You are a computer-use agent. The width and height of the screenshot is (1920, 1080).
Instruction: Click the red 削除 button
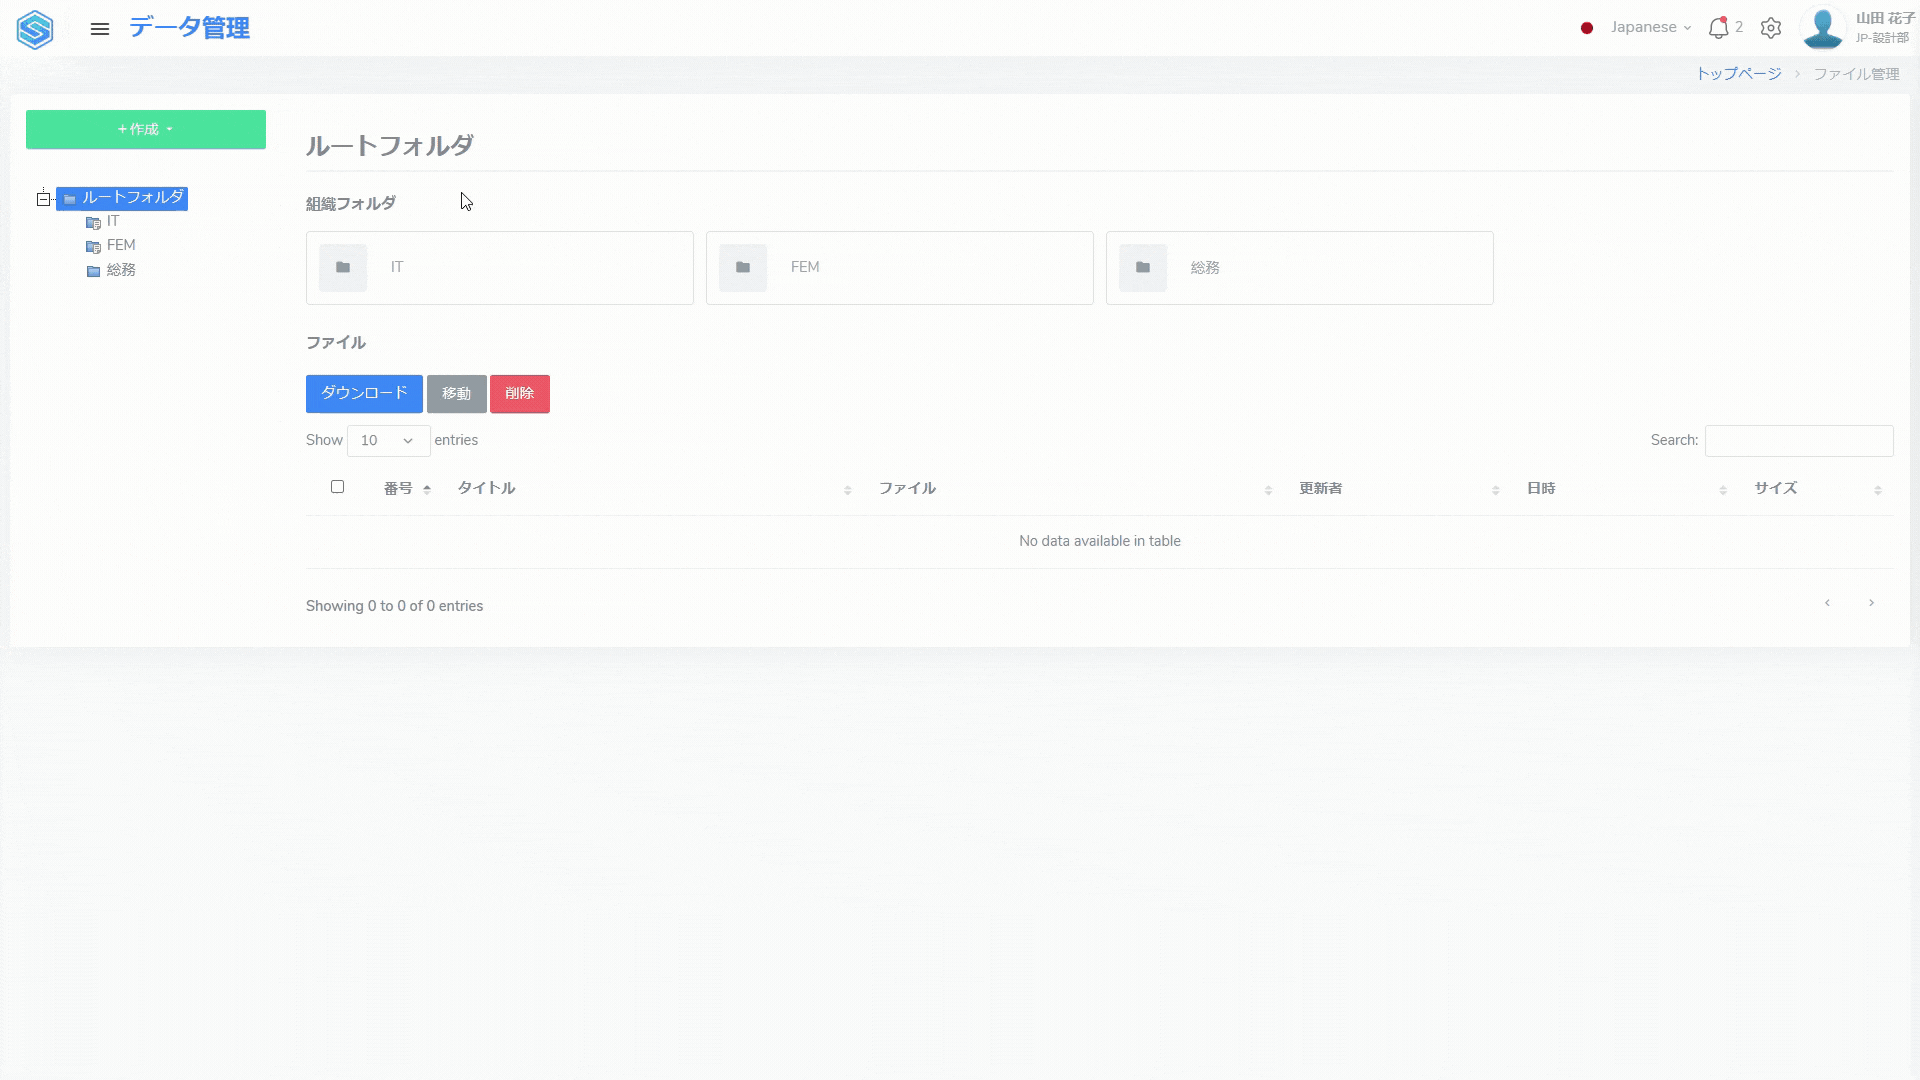pyautogui.click(x=519, y=394)
